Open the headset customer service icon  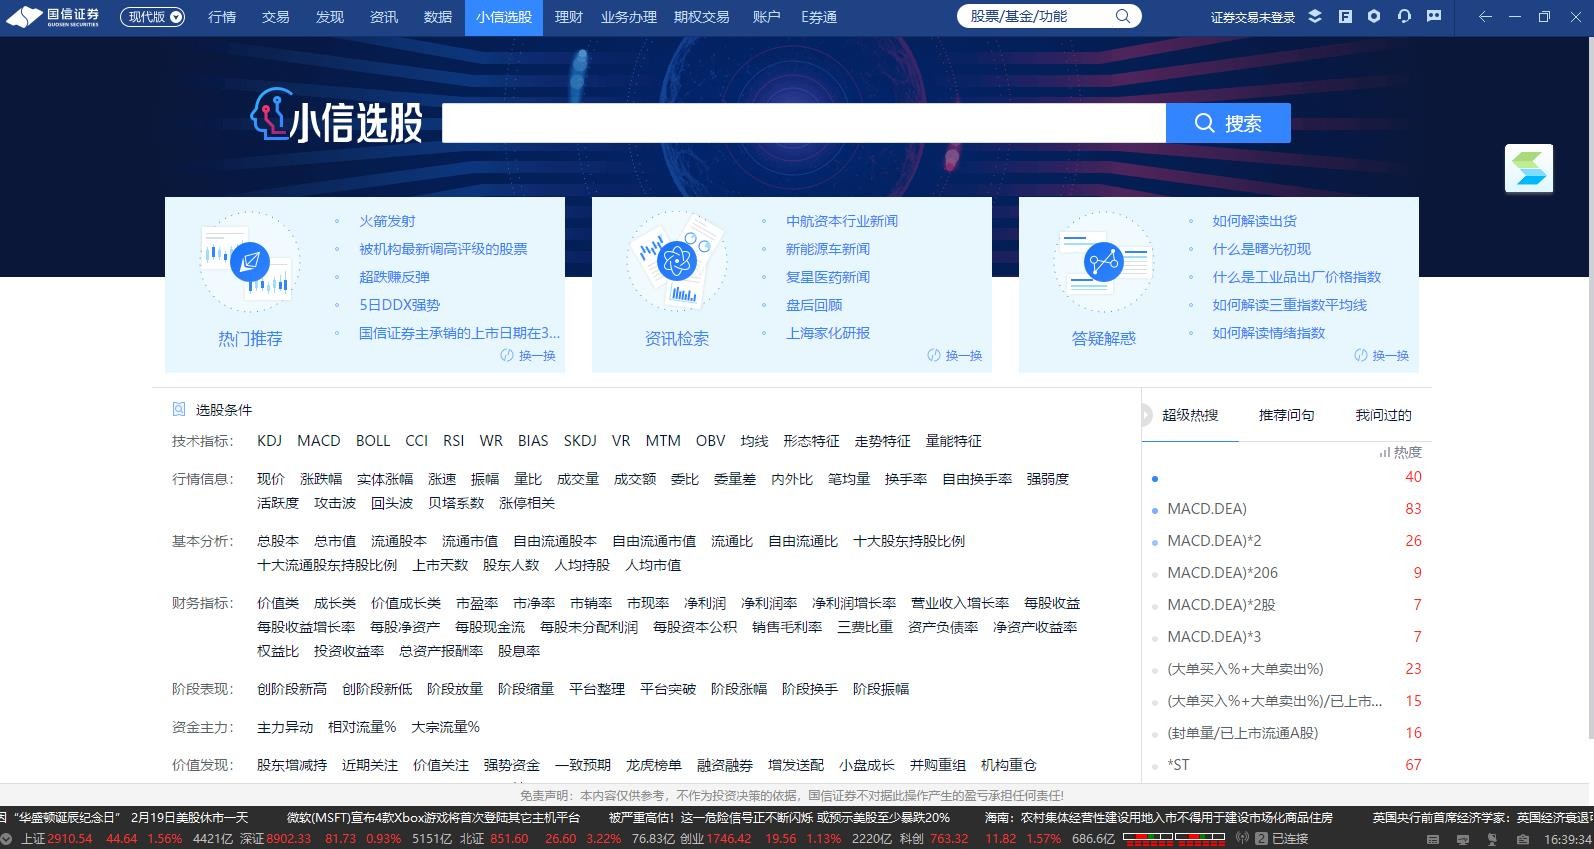tap(1404, 16)
